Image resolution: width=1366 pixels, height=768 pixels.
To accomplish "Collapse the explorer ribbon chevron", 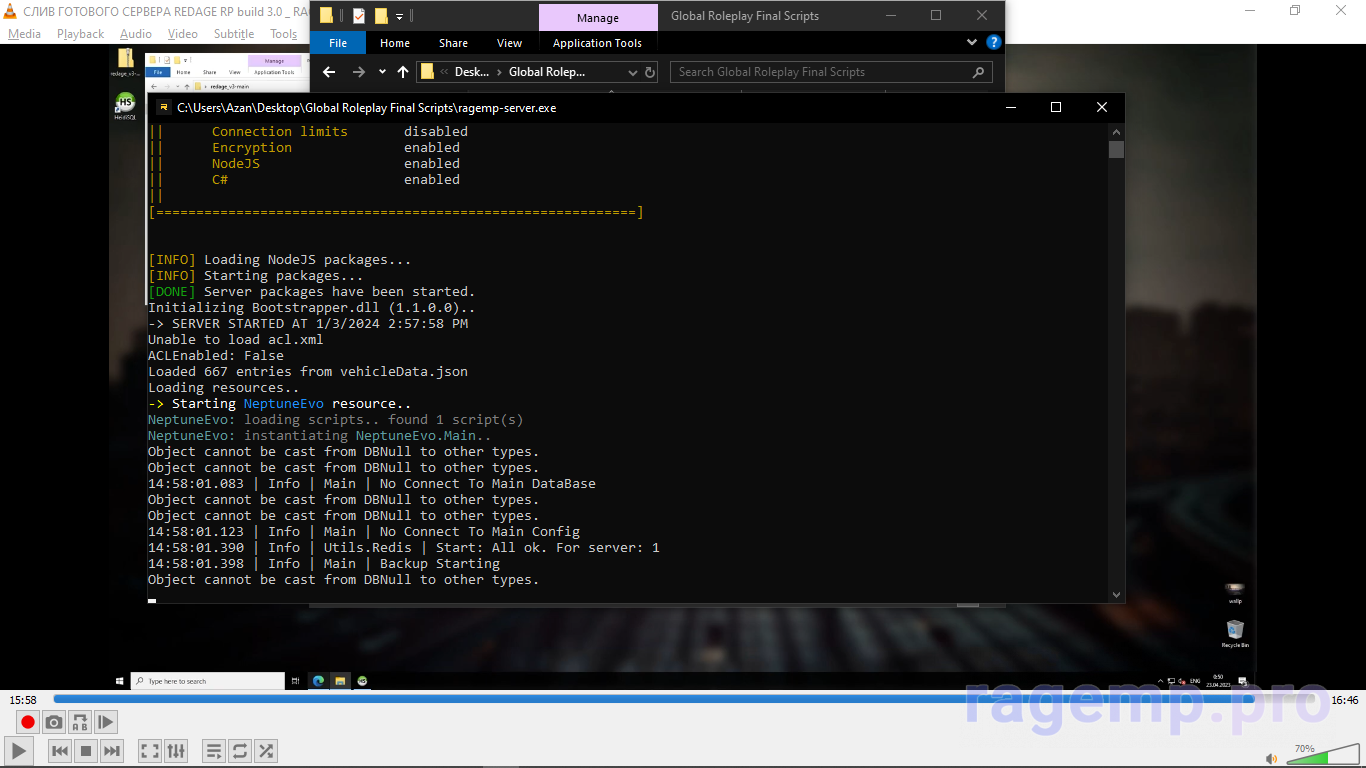I will coord(972,43).
